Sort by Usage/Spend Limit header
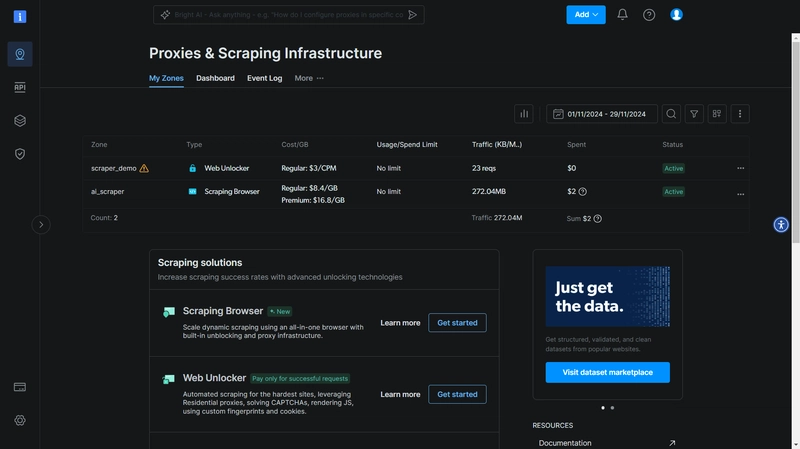800x449 pixels. (407, 145)
